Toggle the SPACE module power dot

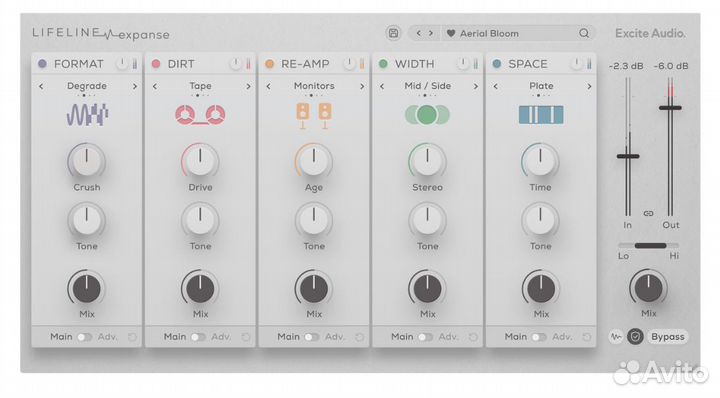(497, 64)
